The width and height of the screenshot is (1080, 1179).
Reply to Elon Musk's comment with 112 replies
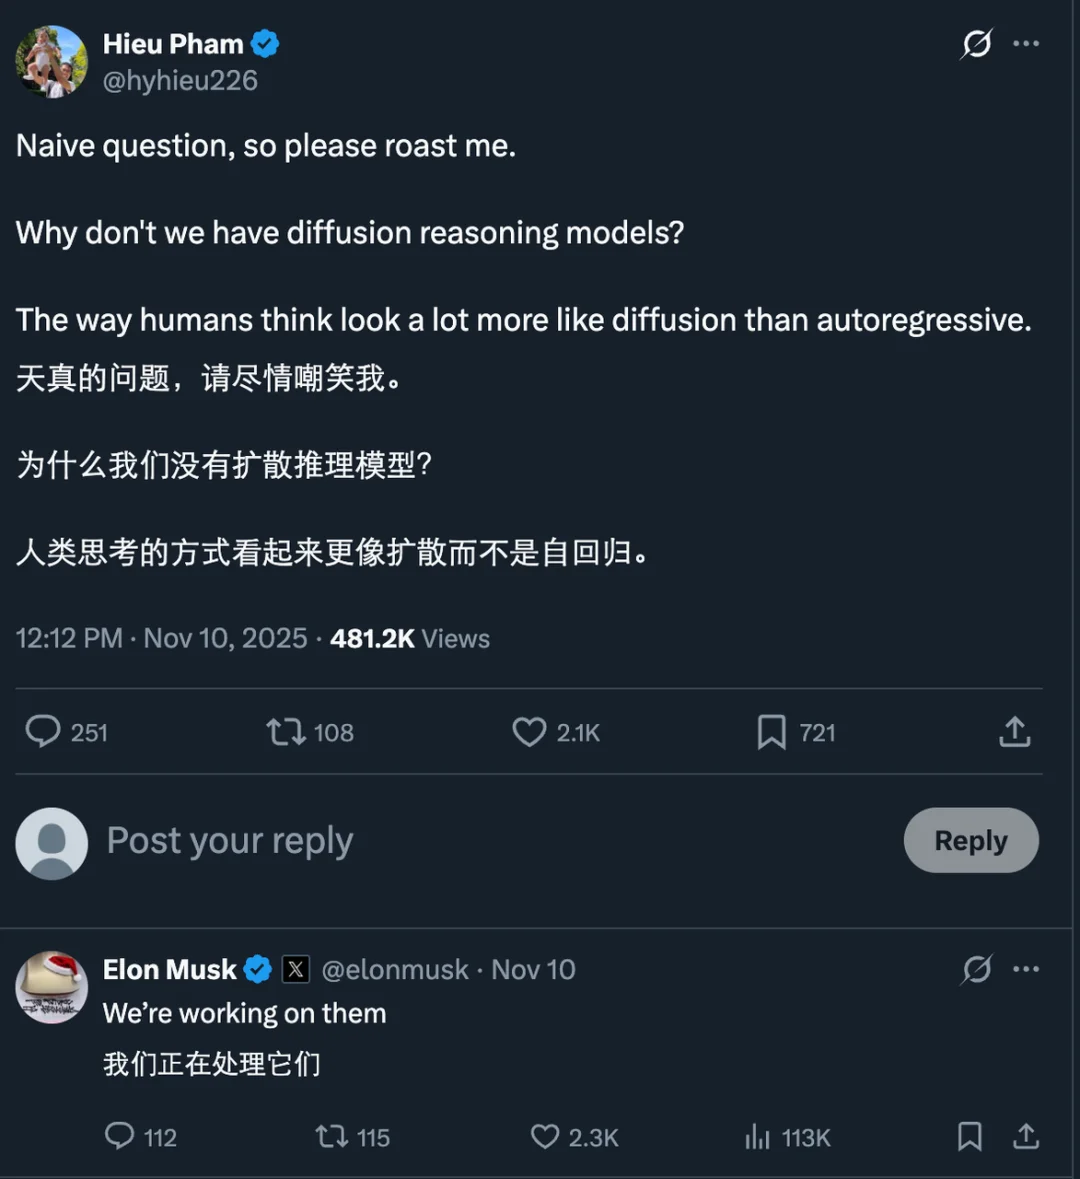pyautogui.click(x=120, y=1136)
